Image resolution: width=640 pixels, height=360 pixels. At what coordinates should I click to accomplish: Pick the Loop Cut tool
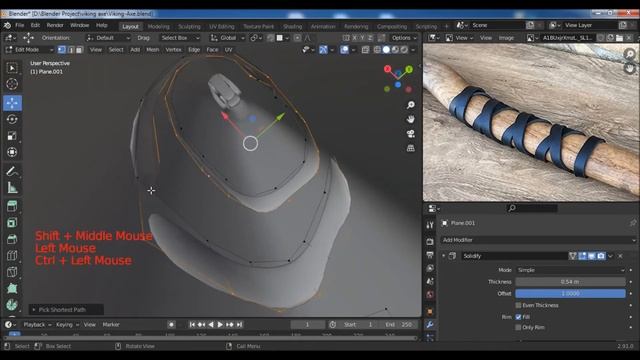click(x=12, y=256)
